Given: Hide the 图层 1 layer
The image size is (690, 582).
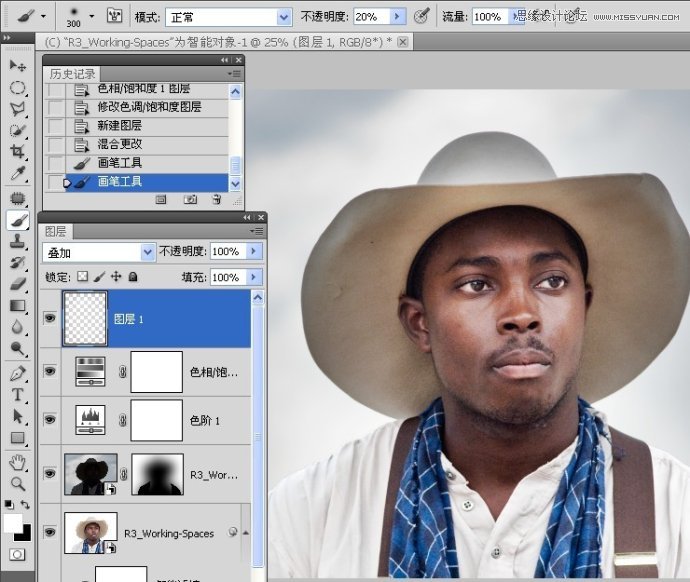Looking at the screenshot, I should [x=50, y=318].
